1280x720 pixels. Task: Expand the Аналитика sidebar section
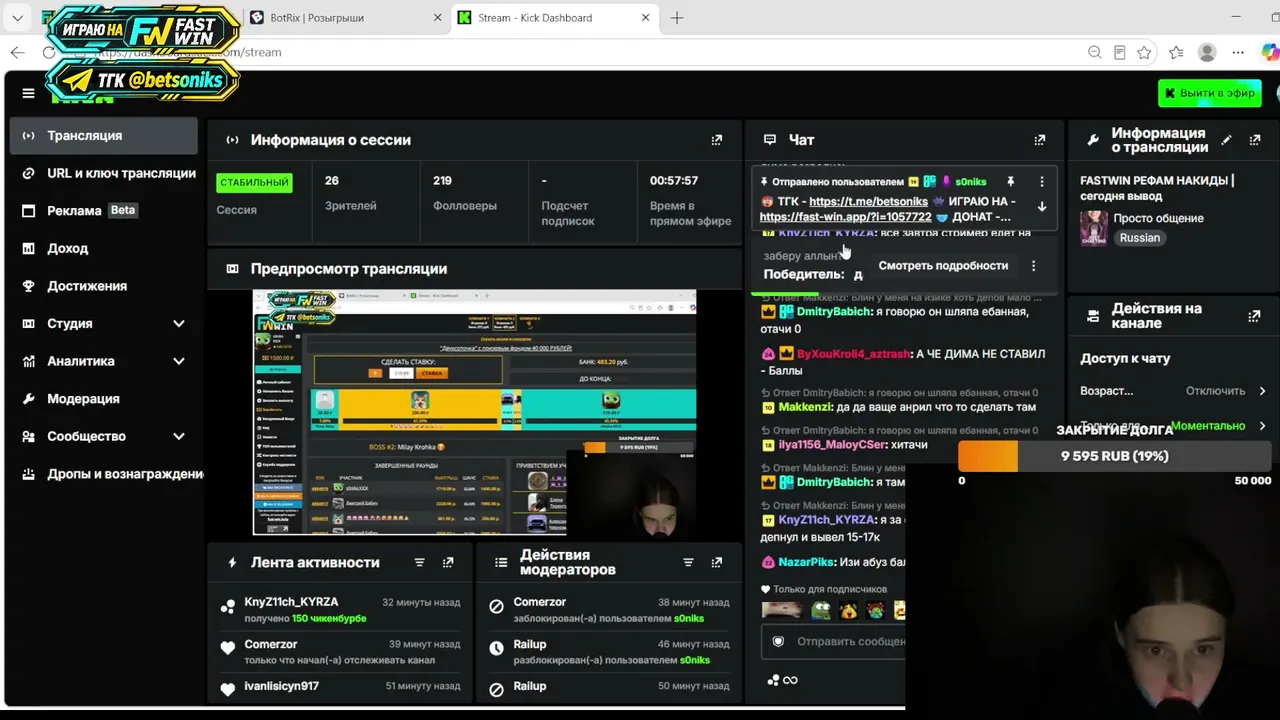pyautogui.click(x=179, y=361)
